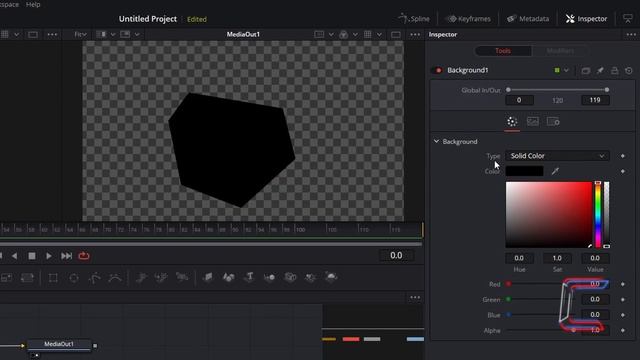Click the black Color swatch
The height and width of the screenshot is (360, 640).
pos(524,171)
